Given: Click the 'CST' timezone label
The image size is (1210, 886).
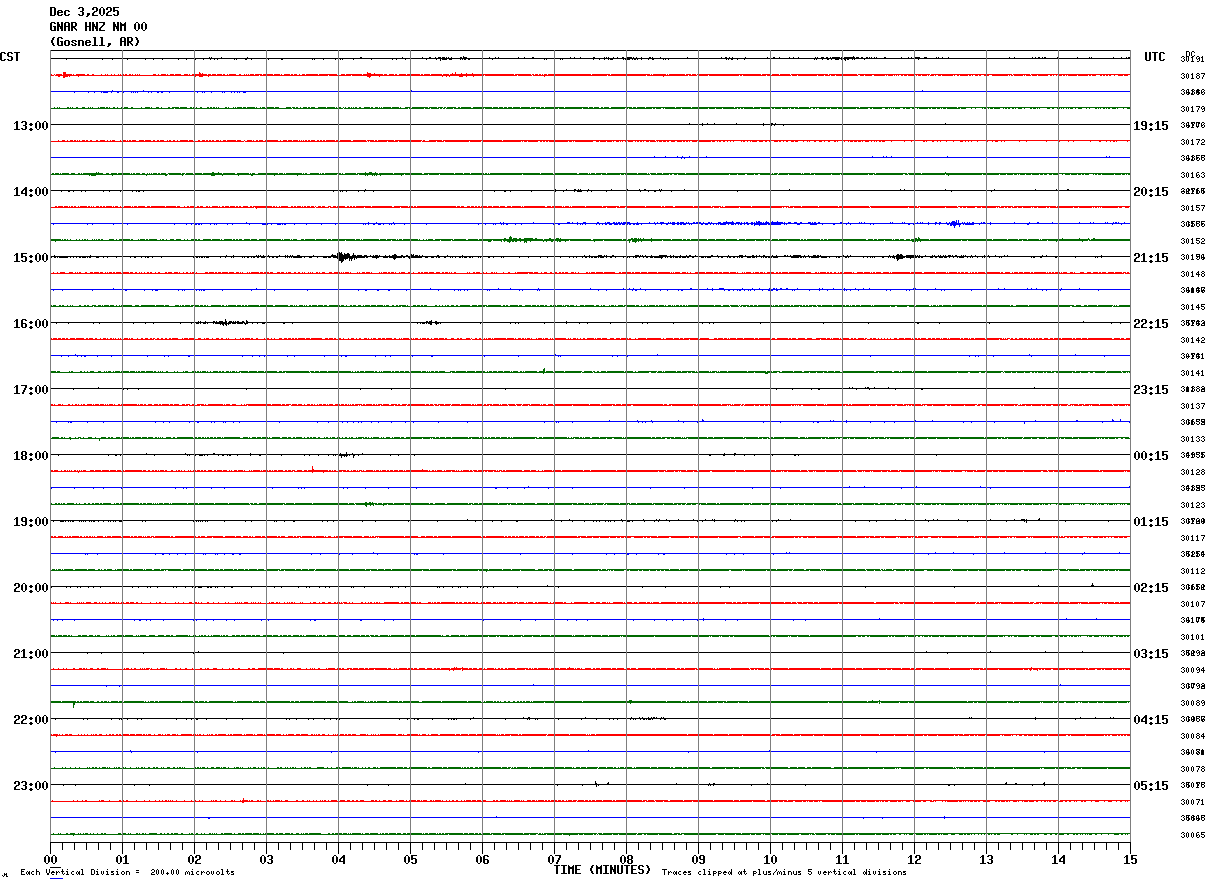Looking at the screenshot, I should point(10,57).
